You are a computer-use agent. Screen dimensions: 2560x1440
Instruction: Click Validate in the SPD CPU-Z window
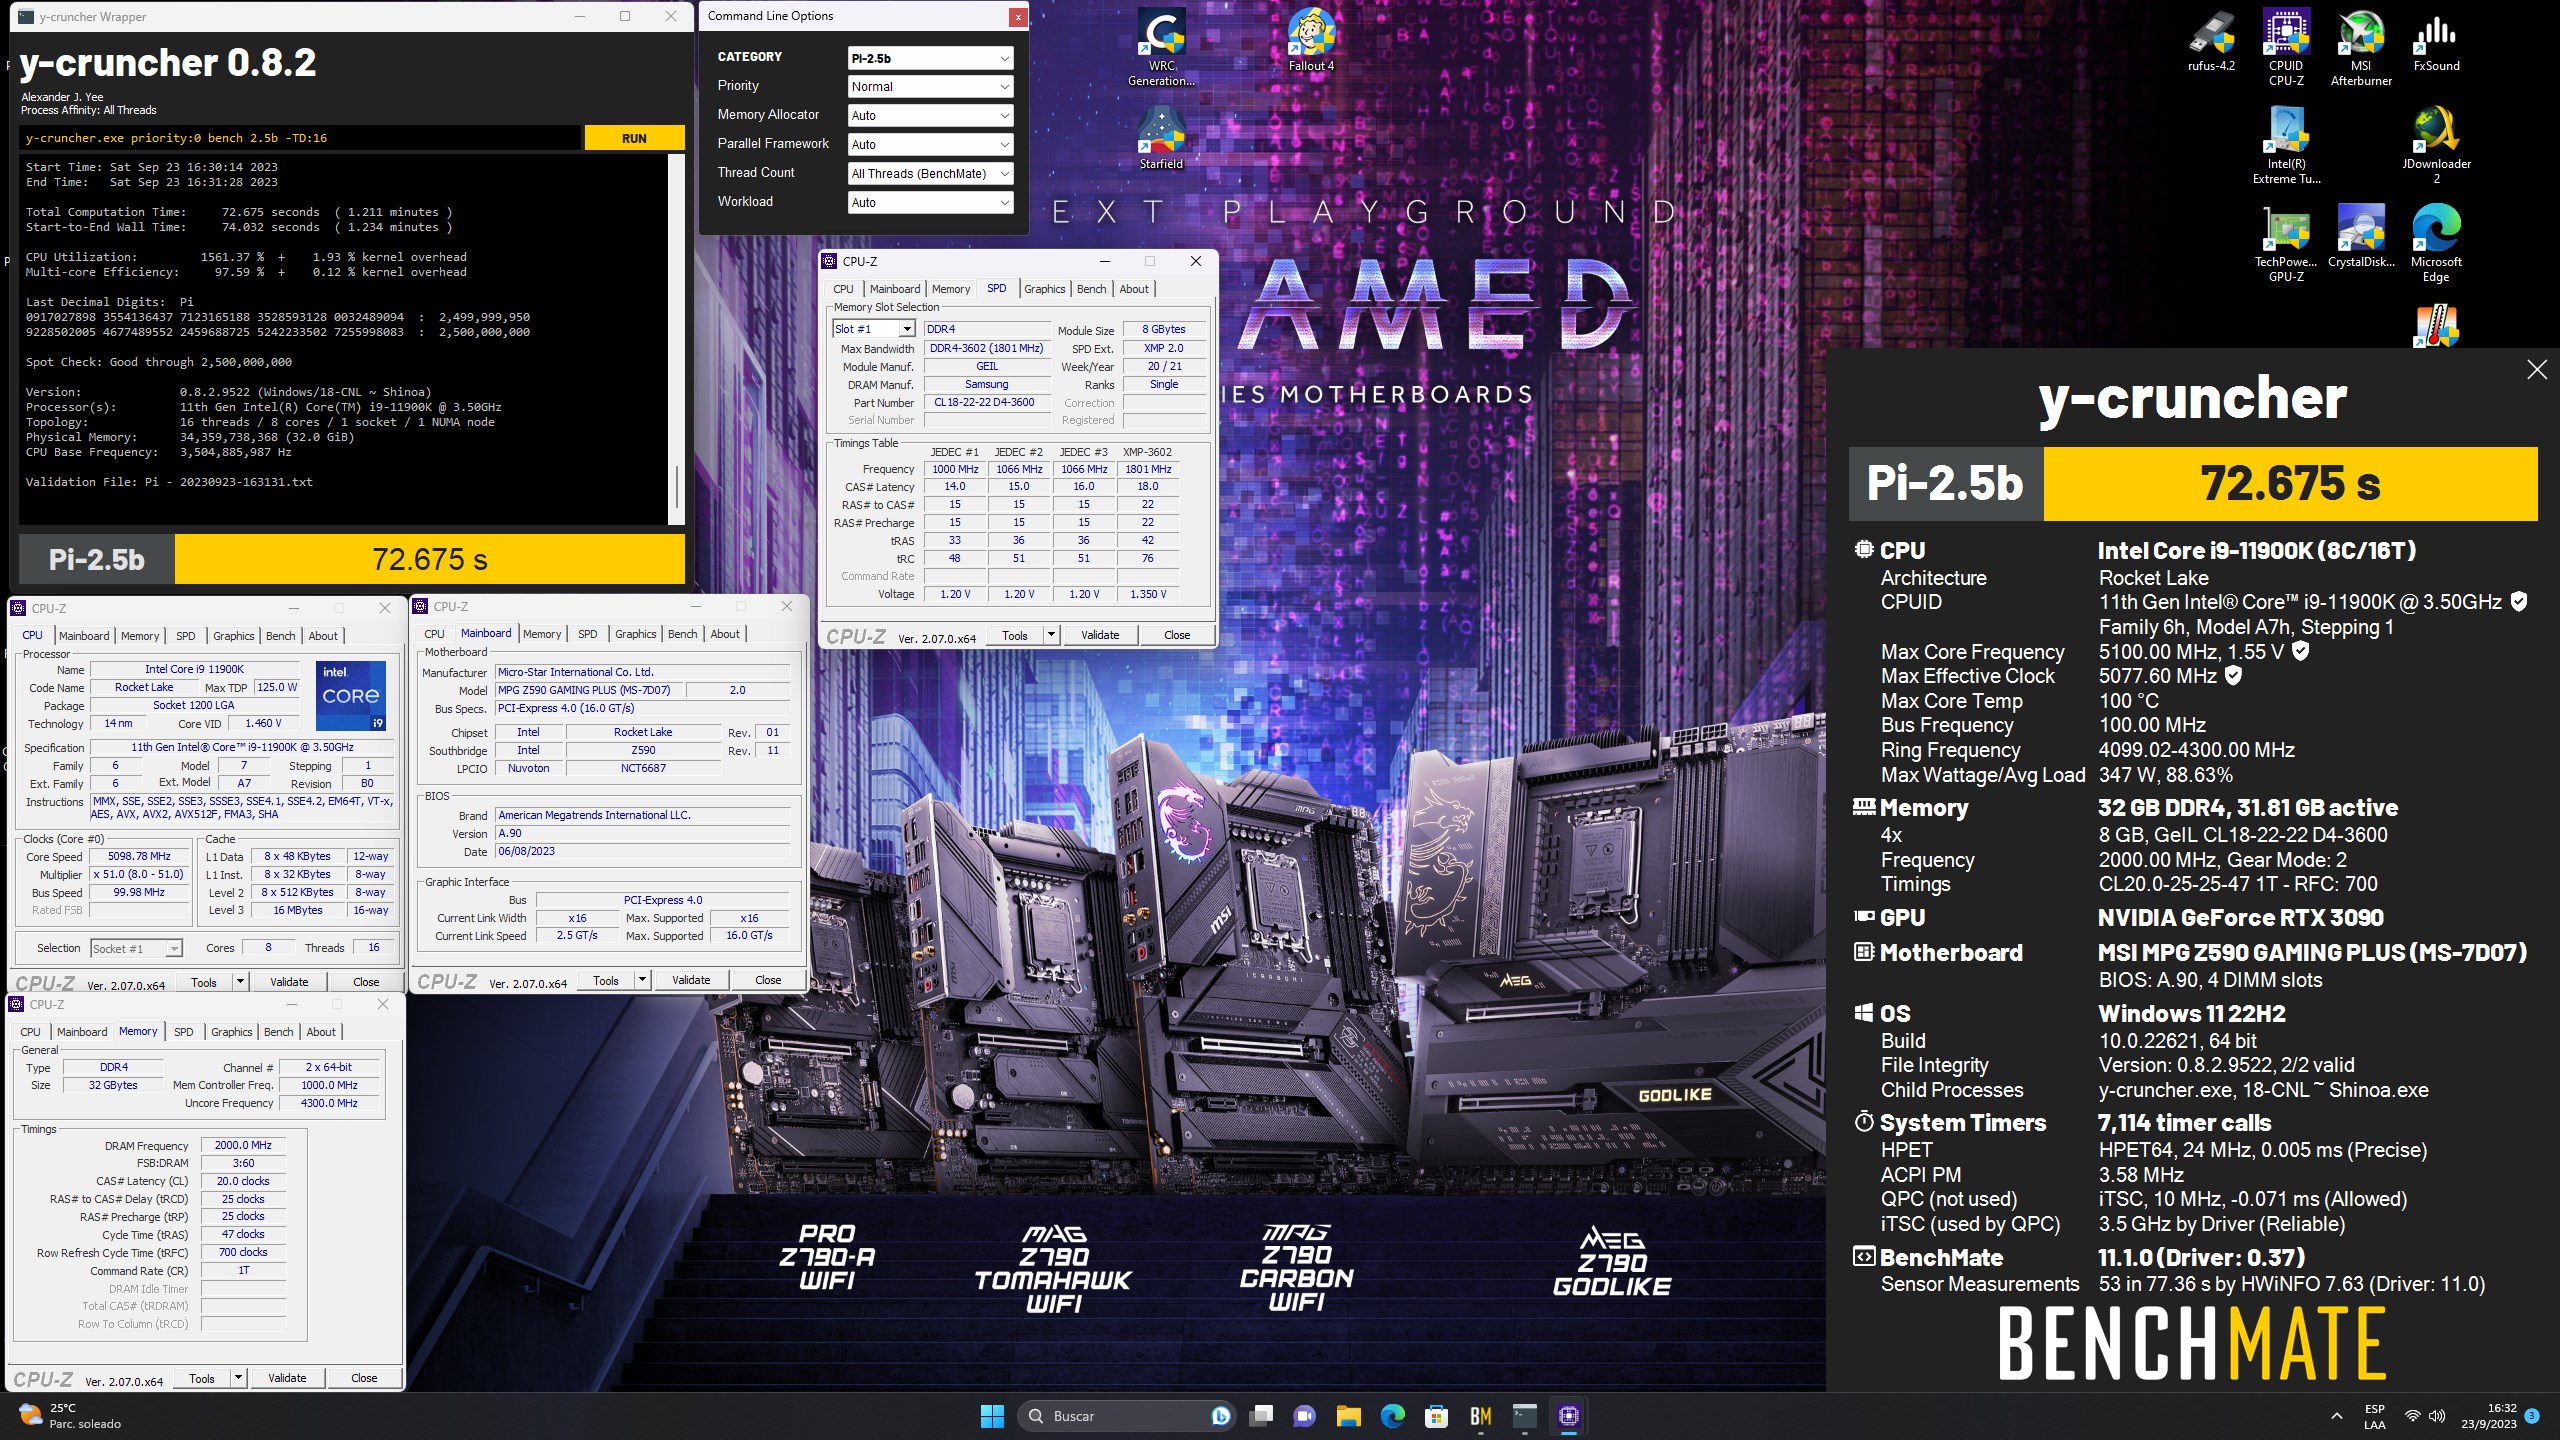[1100, 635]
